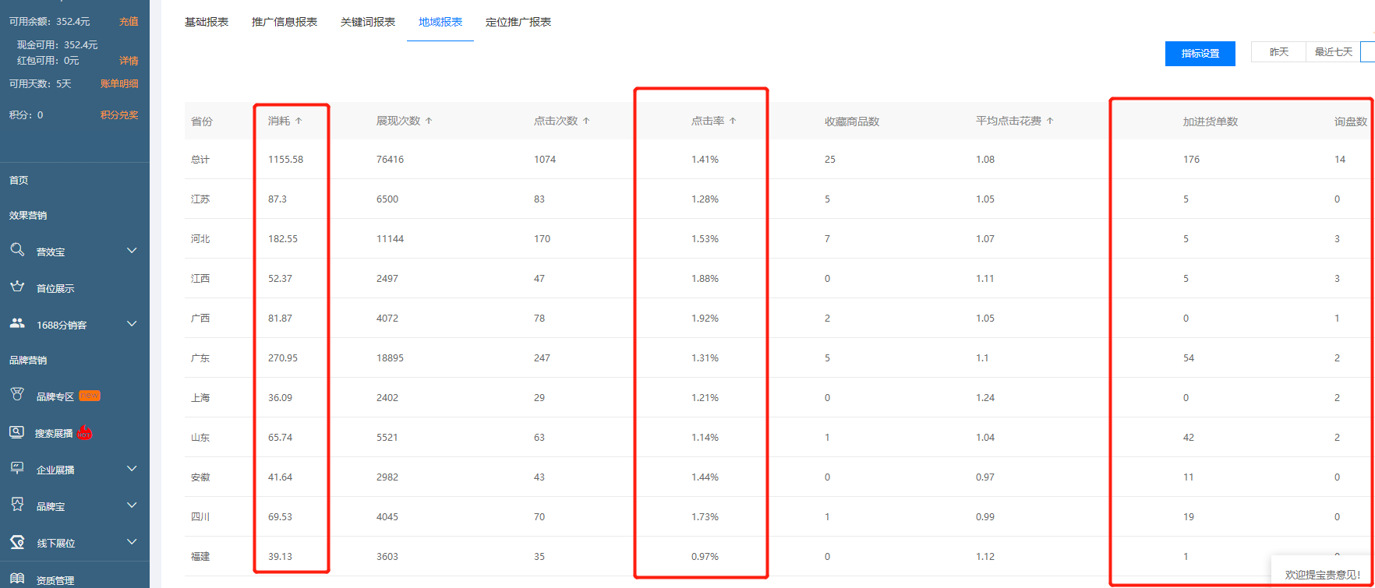This screenshot has width=1375, height=588.
Task: Click the 充值 recharge link
Action: [x=128, y=21]
